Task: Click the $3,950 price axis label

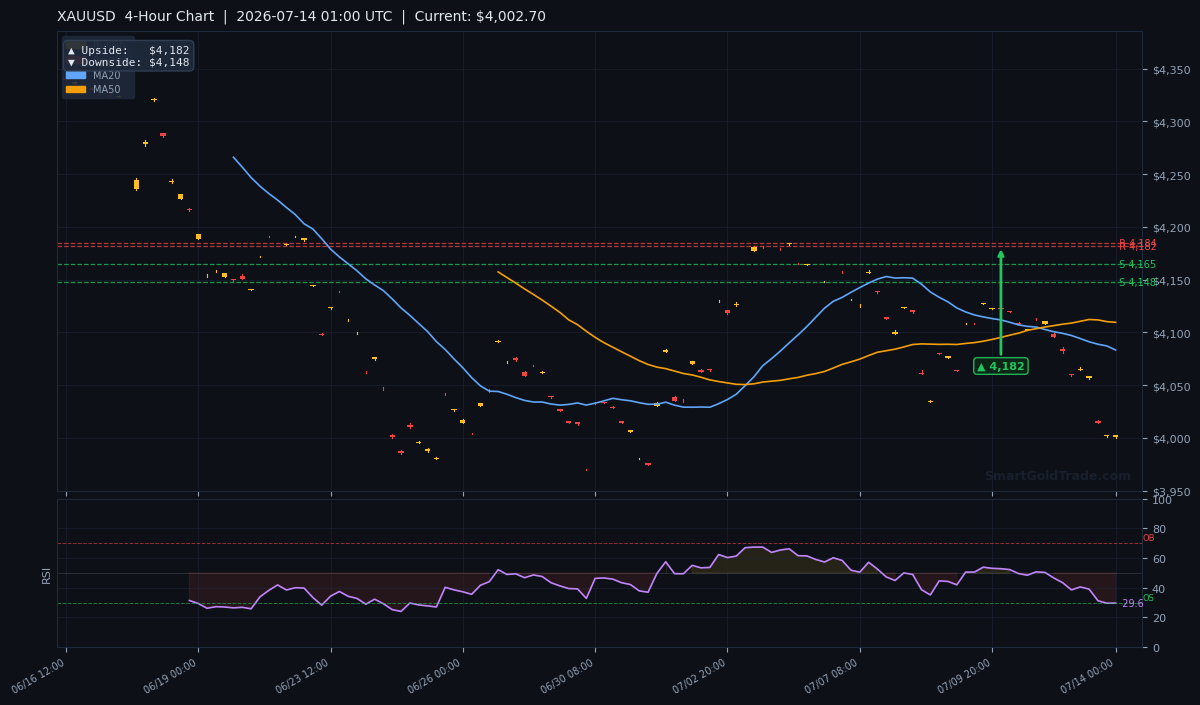Action: [x=1171, y=492]
